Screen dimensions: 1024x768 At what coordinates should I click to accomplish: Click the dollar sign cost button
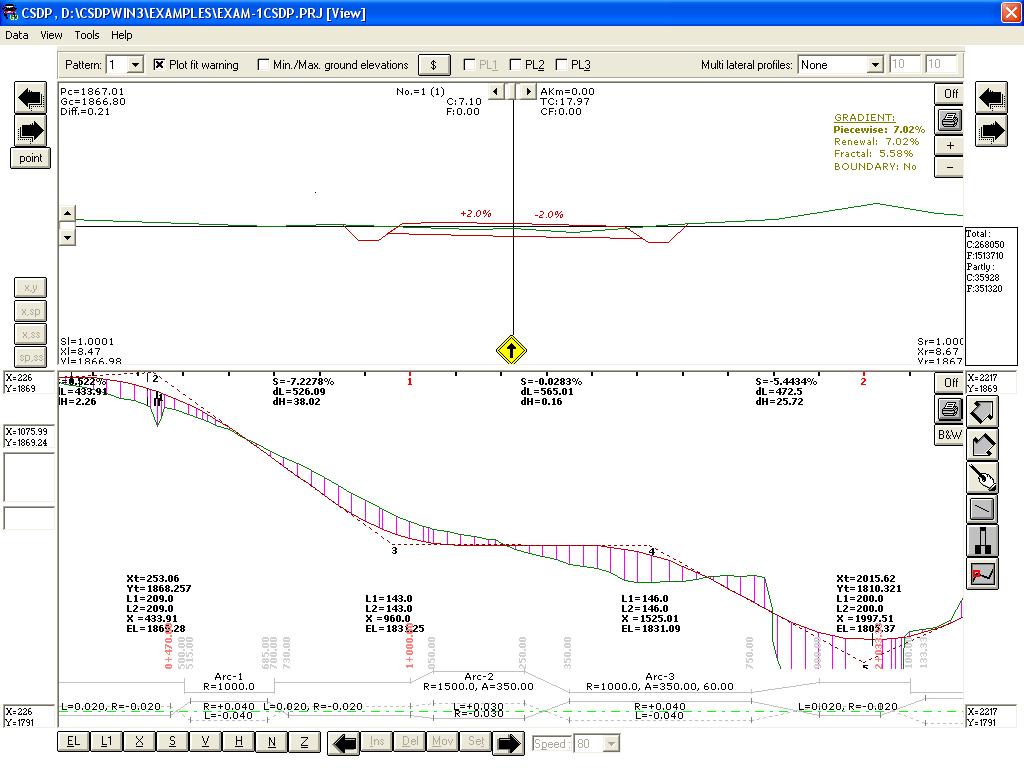(434, 65)
